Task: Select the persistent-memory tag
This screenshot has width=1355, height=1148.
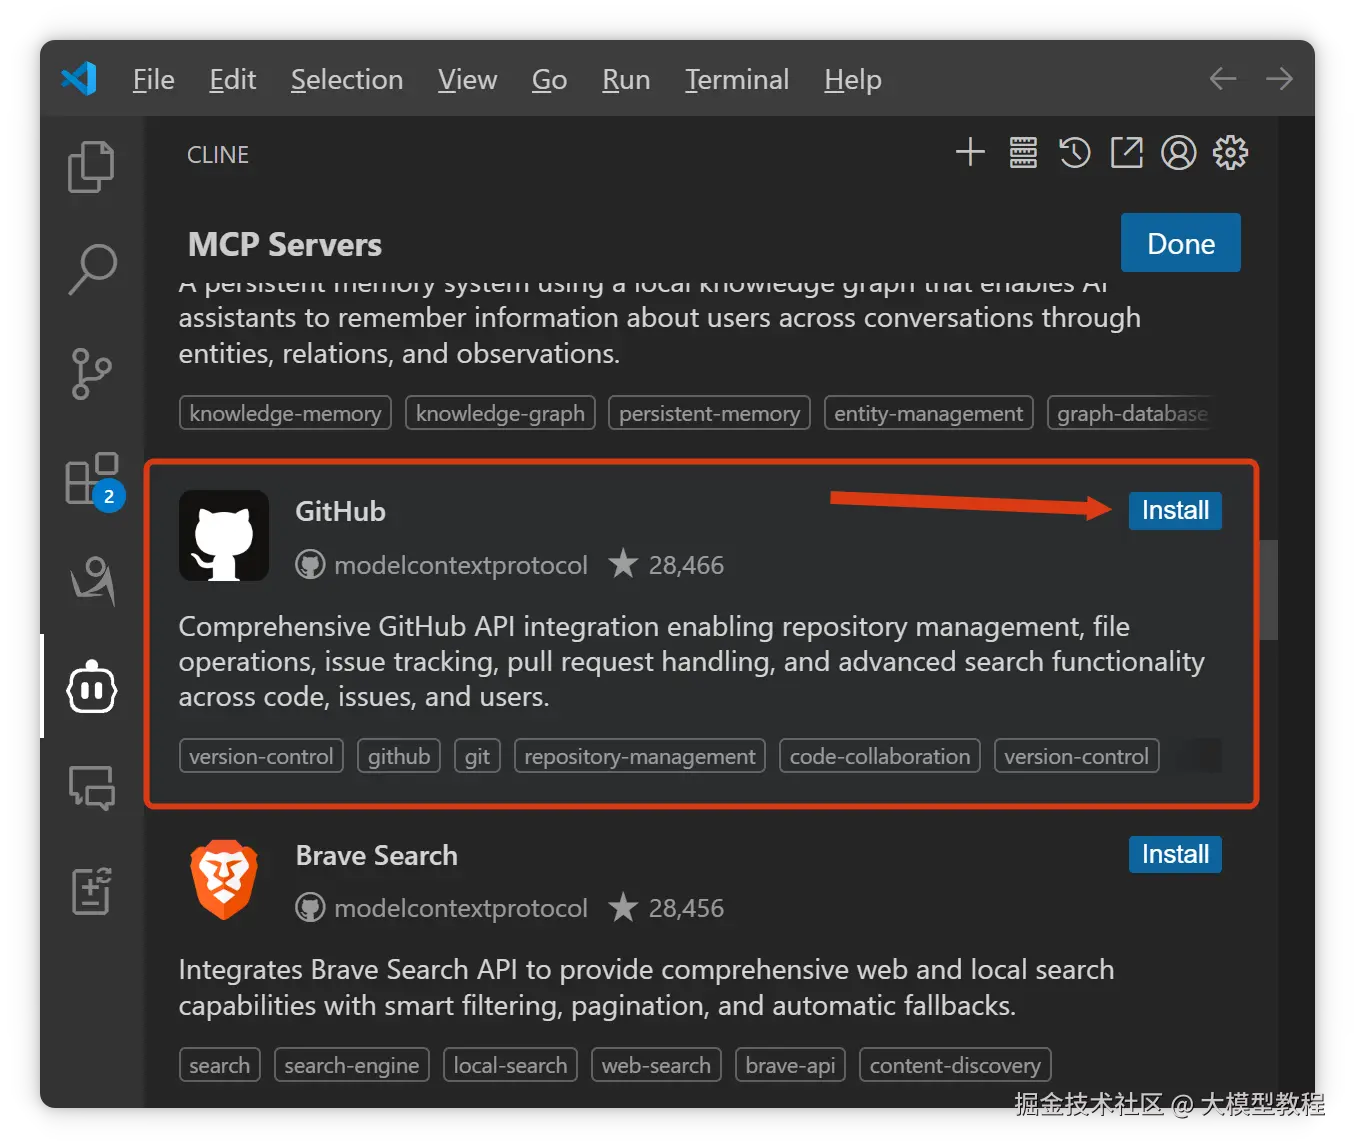Action: pyautogui.click(x=709, y=413)
